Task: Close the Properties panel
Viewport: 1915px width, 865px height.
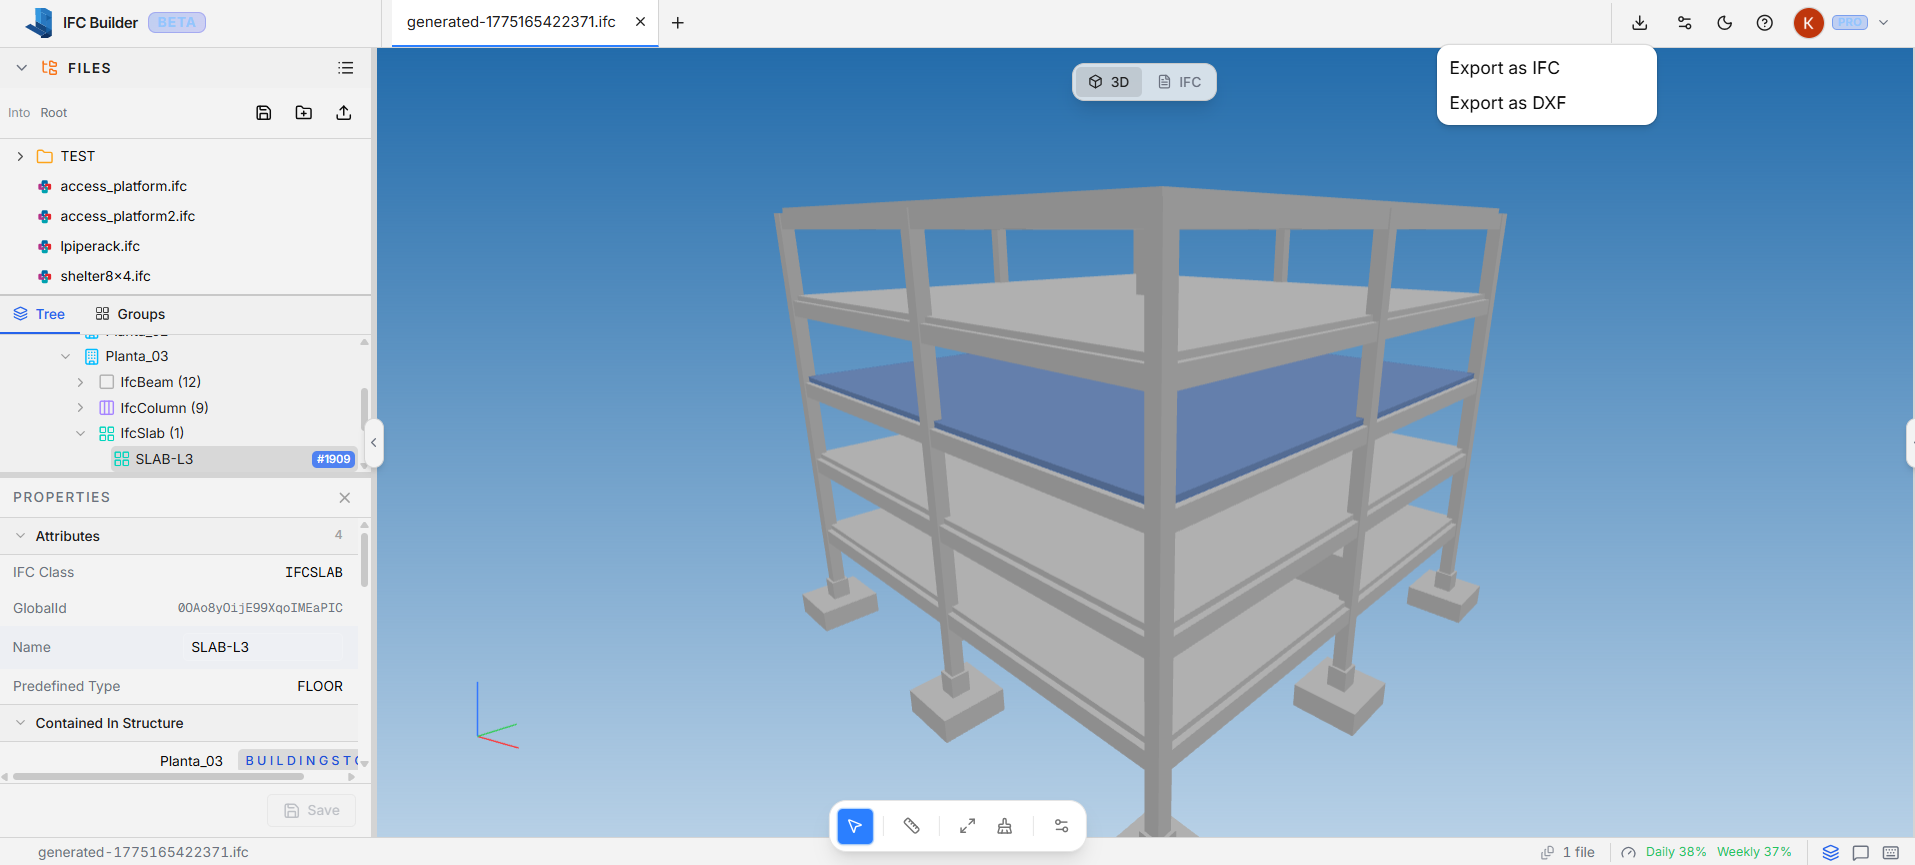Action: [345, 498]
